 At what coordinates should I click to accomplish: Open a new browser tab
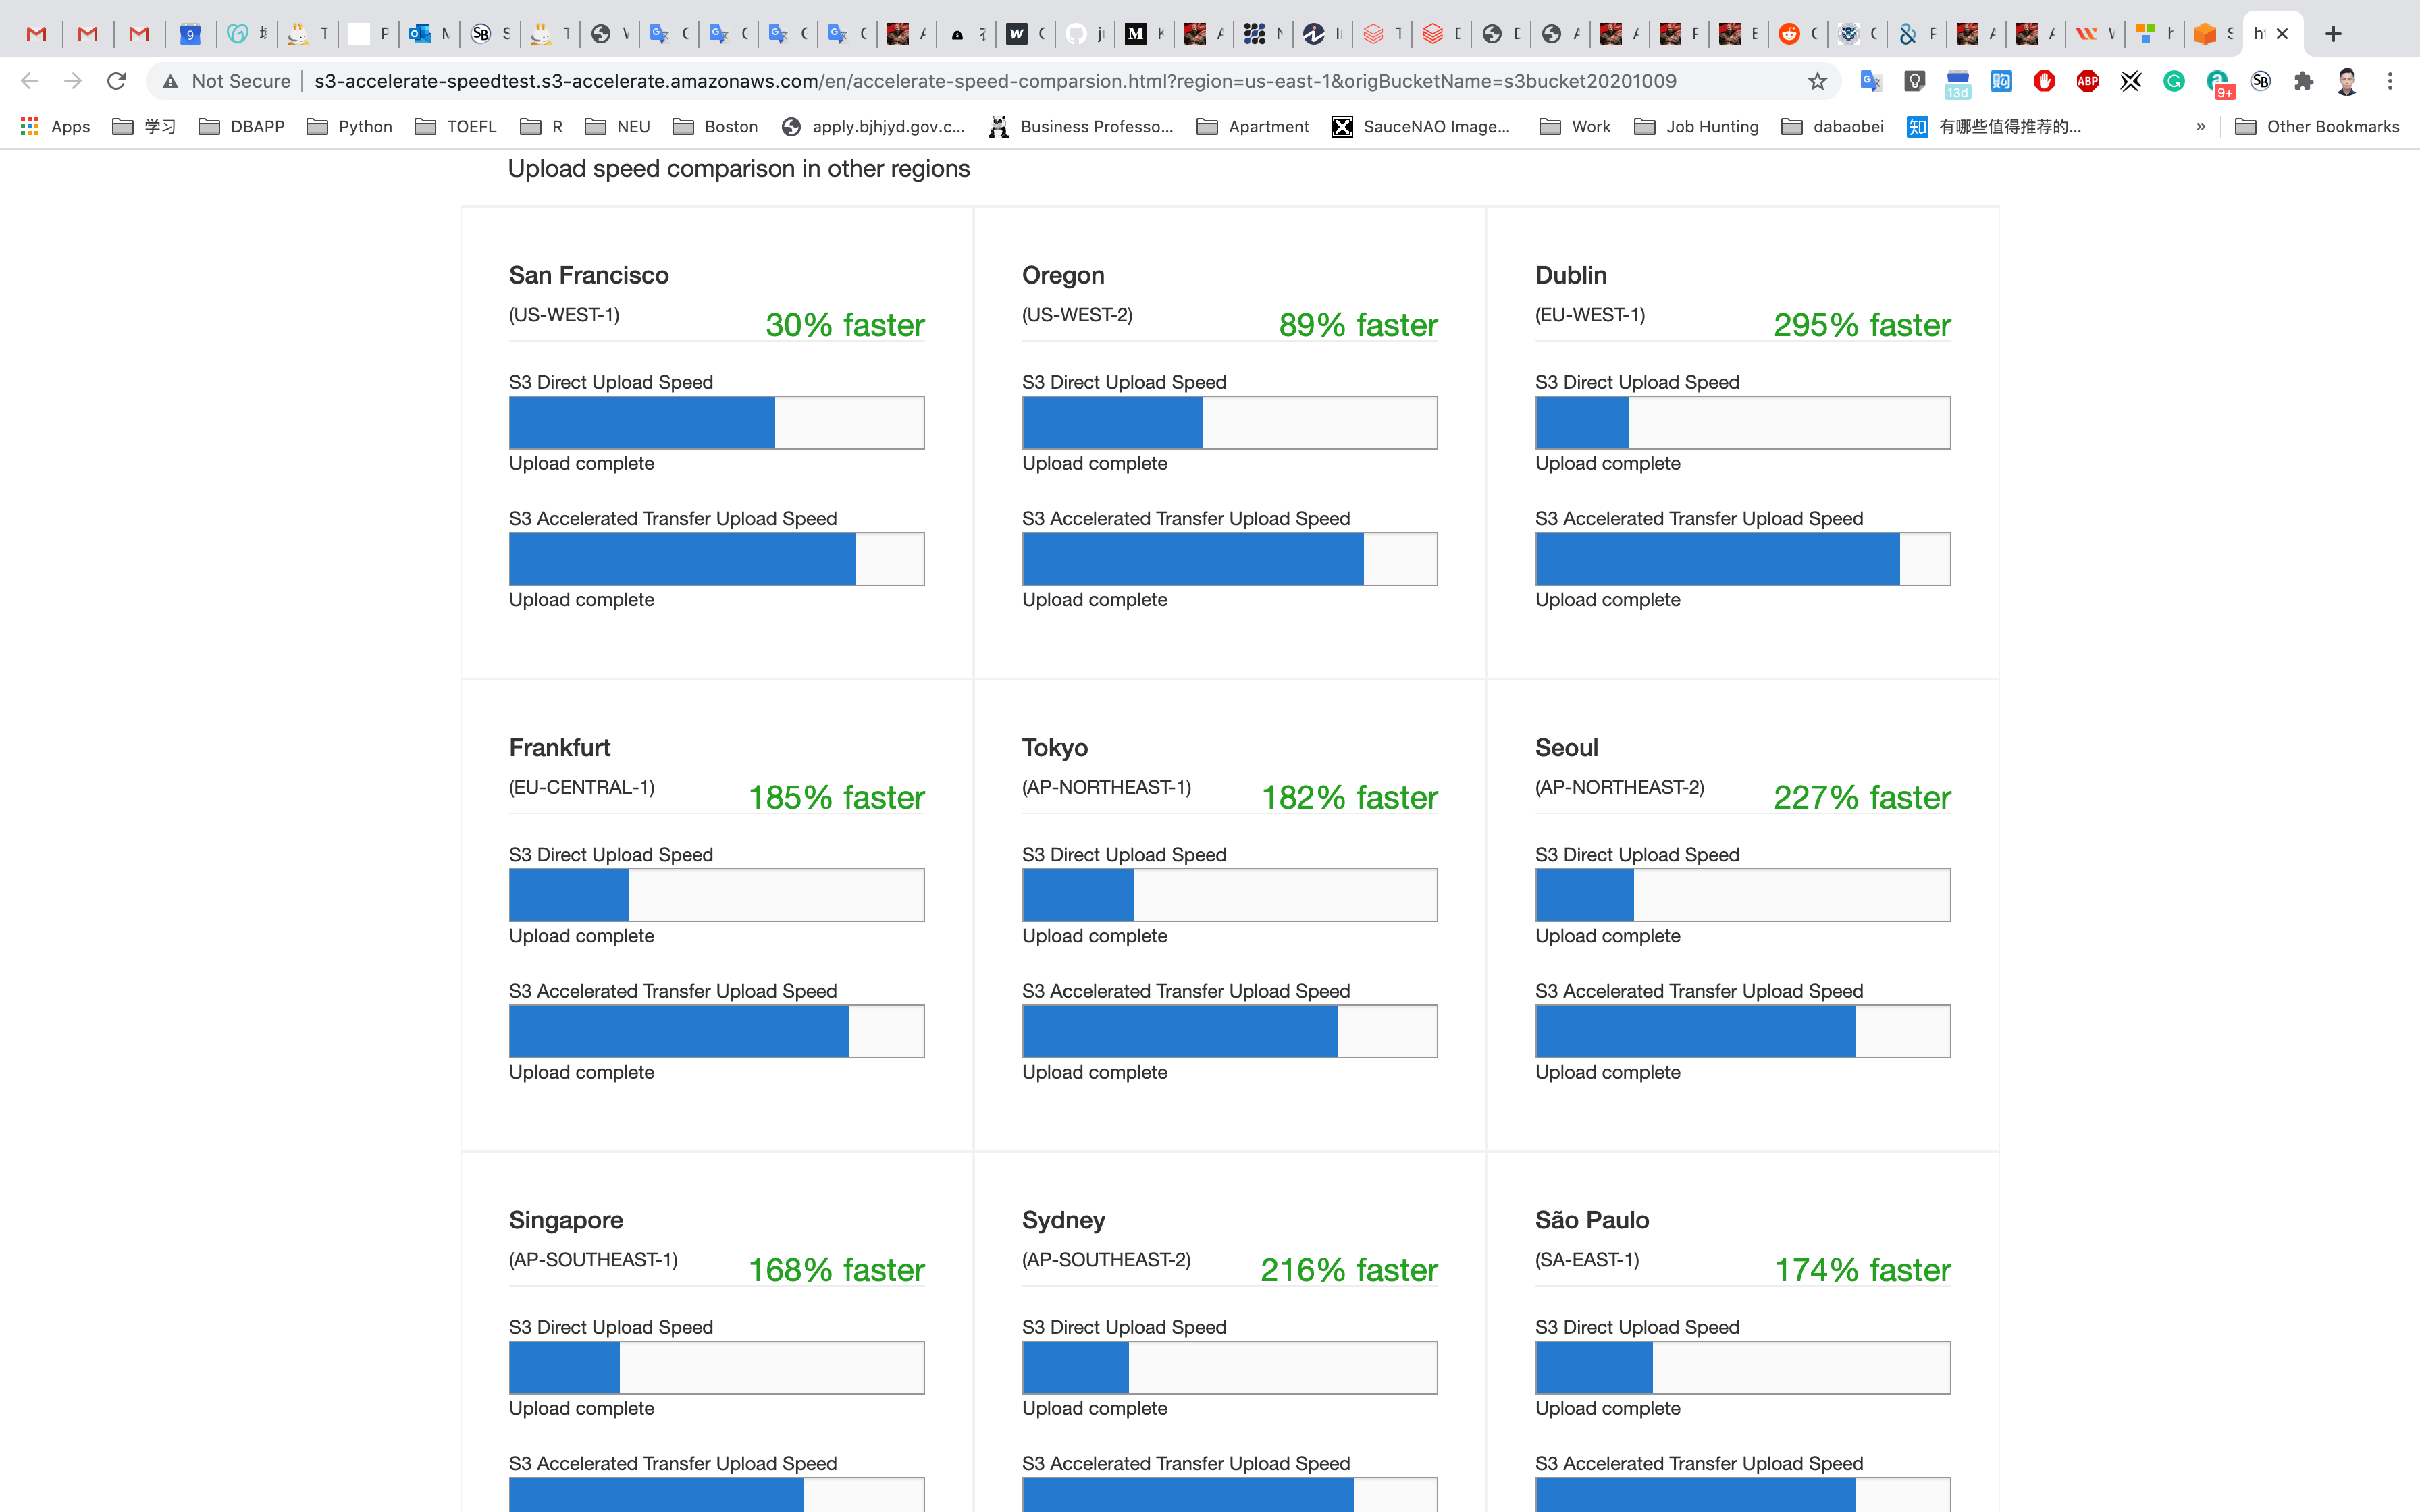coord(2333,34)
